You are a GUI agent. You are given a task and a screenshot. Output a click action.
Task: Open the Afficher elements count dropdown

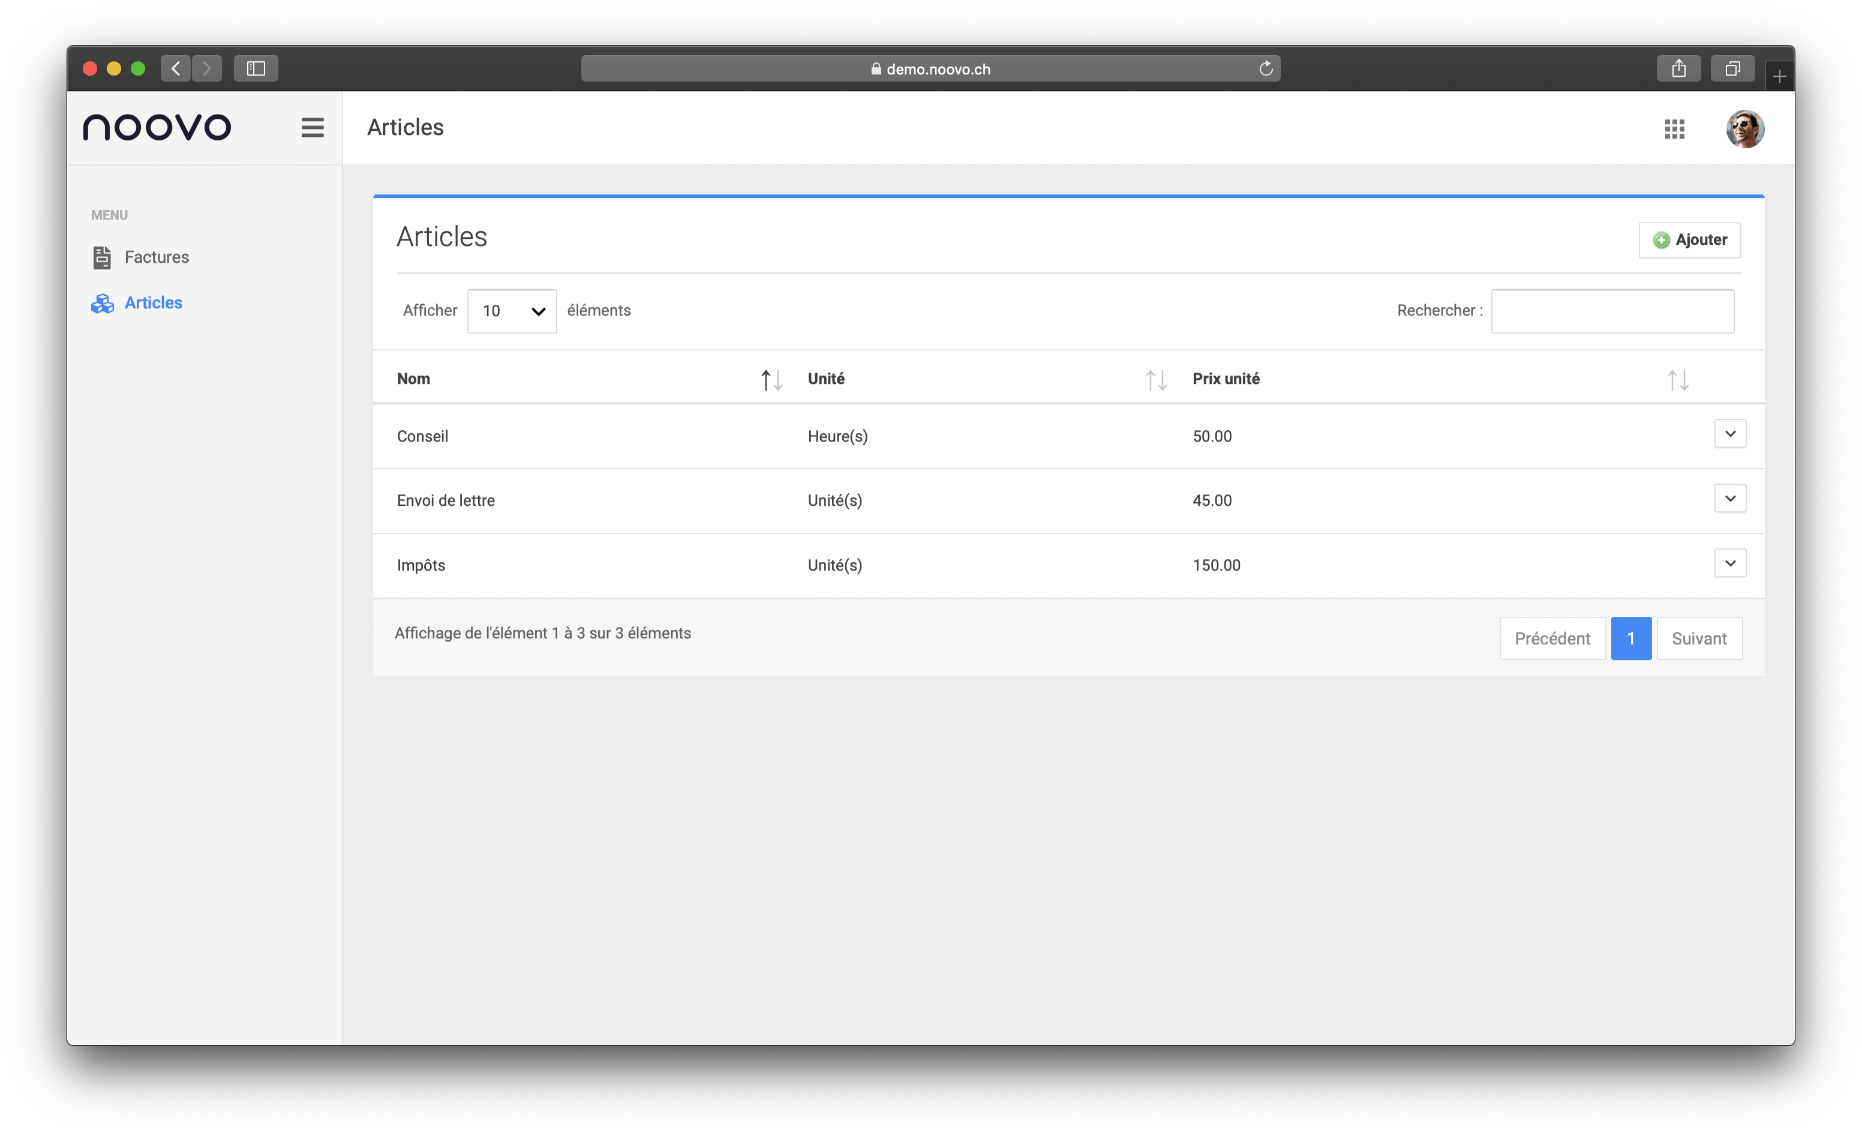click(511, 311)
